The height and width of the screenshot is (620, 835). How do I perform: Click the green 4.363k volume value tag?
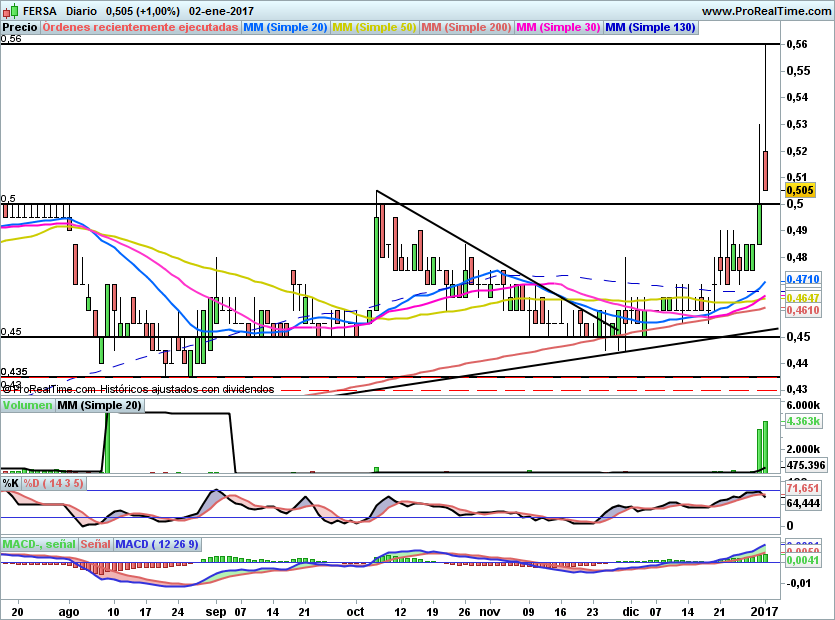[x=803, y=421]
